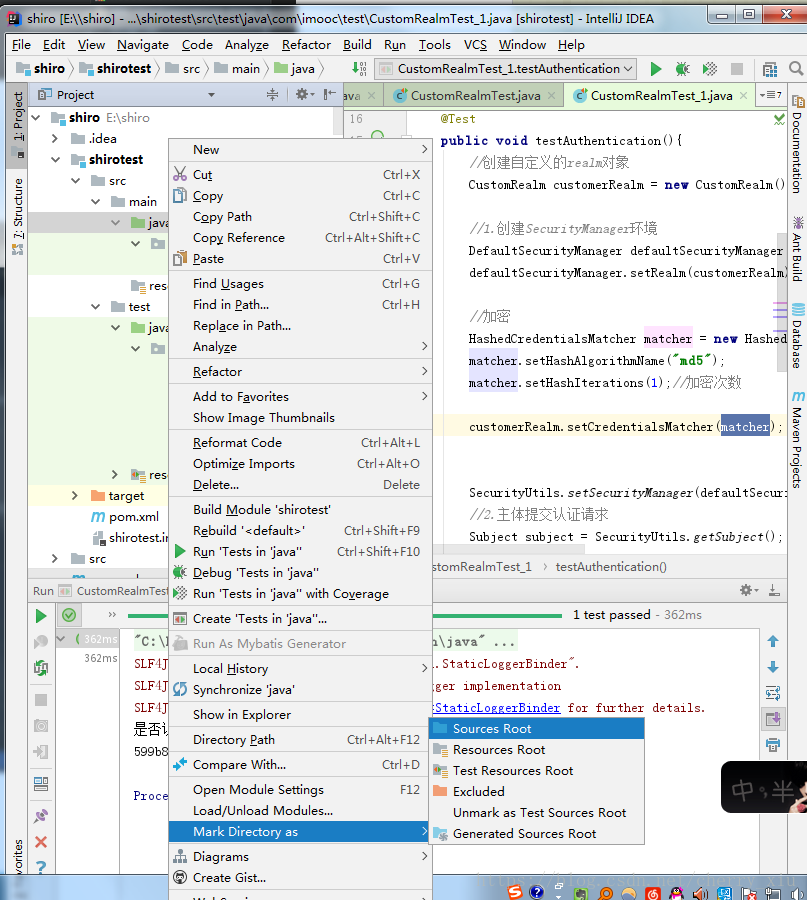Open Project view selector dropdown
This screenshot has width=807, height=900.
click(211, 95)
